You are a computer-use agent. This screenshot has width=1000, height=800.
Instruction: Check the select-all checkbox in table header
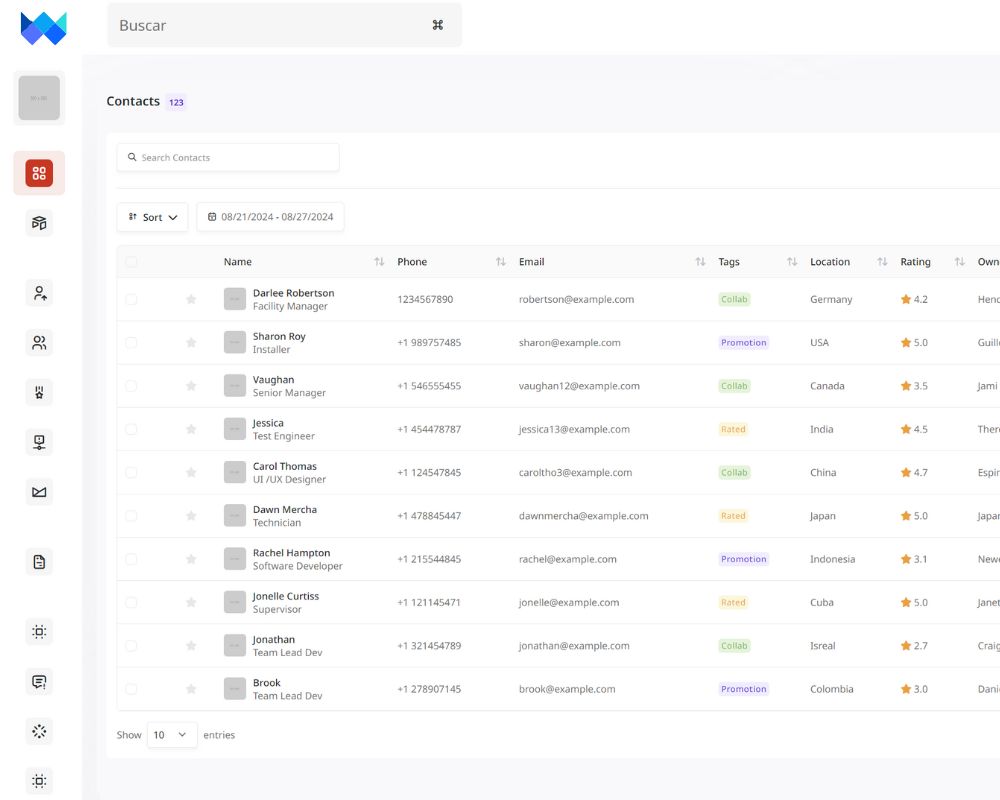pos(131,262)
